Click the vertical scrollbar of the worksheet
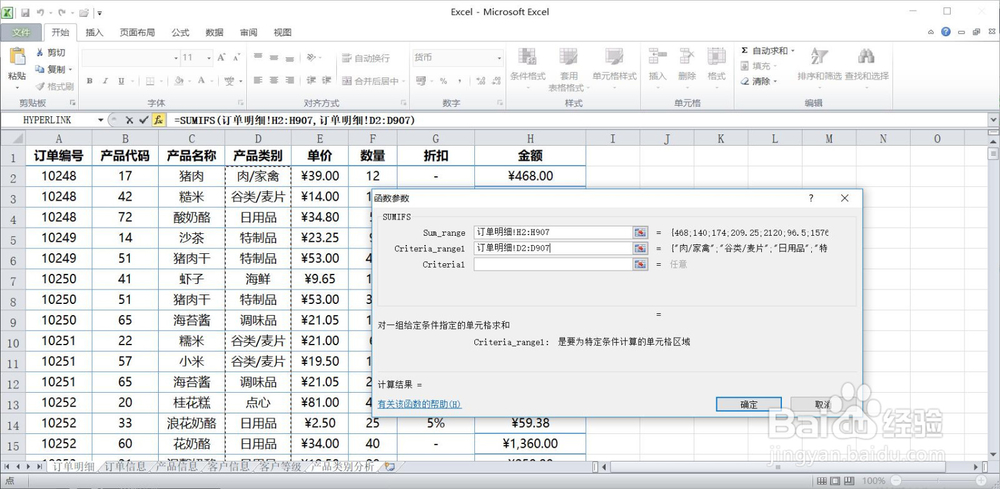 (x=993, y=300)
